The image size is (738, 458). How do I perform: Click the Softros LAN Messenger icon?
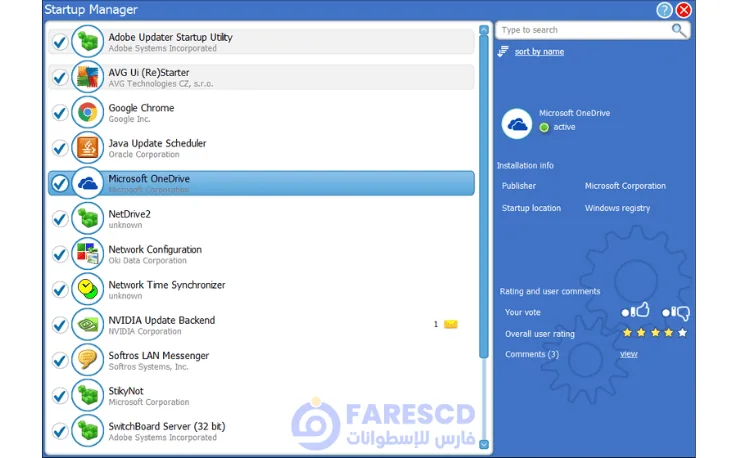pyautogui.click(x=88, y=360)
